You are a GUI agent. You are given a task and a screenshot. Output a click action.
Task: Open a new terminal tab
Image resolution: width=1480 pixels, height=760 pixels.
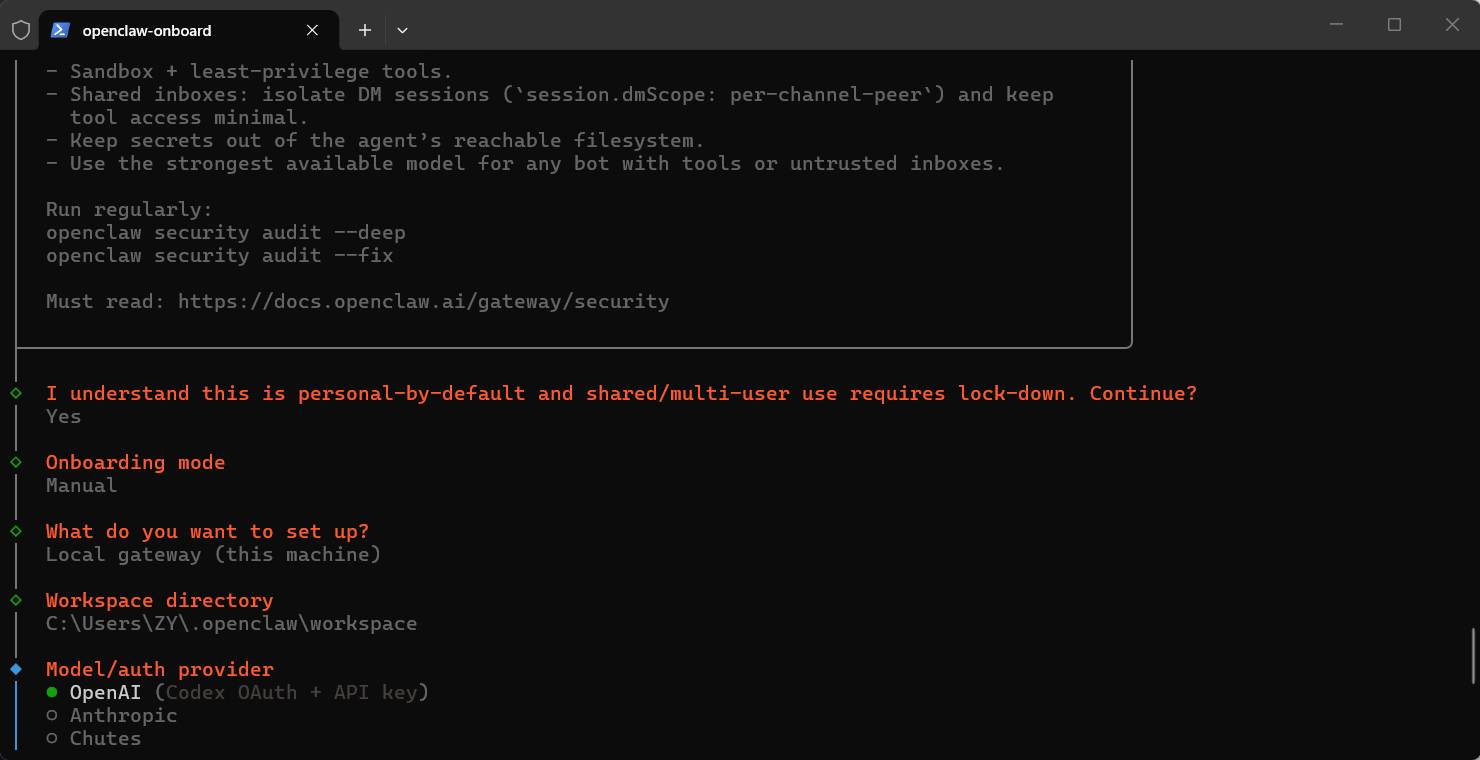pos(365,30)
